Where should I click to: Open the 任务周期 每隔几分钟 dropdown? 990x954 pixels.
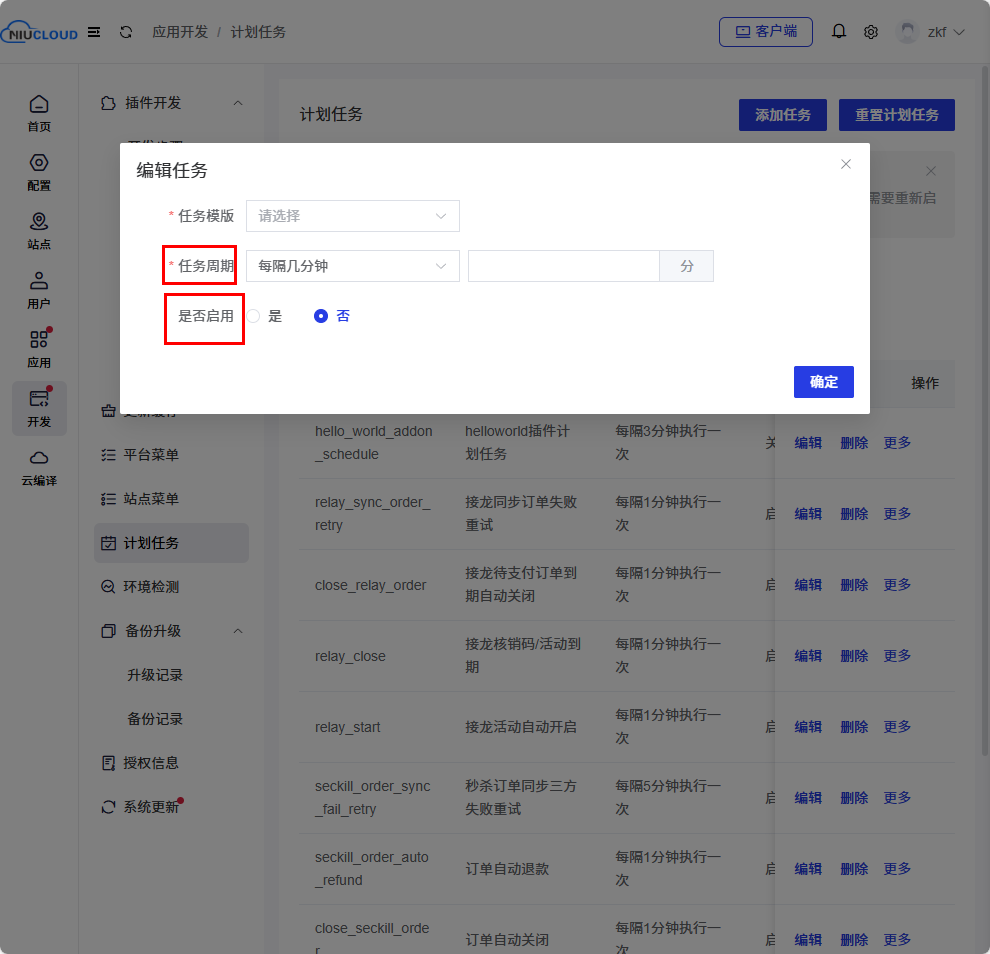352,266
